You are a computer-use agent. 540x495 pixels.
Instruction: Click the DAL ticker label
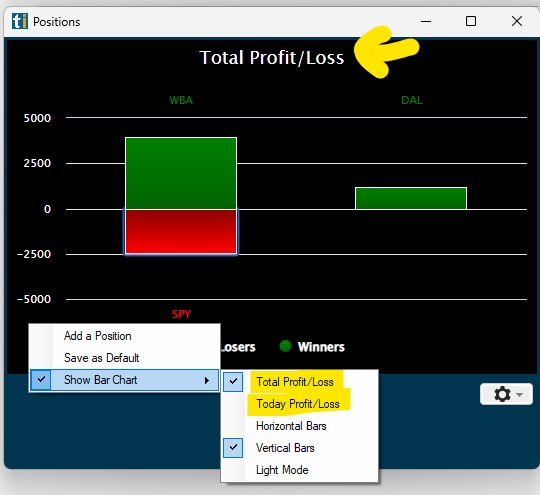point(412,100)
